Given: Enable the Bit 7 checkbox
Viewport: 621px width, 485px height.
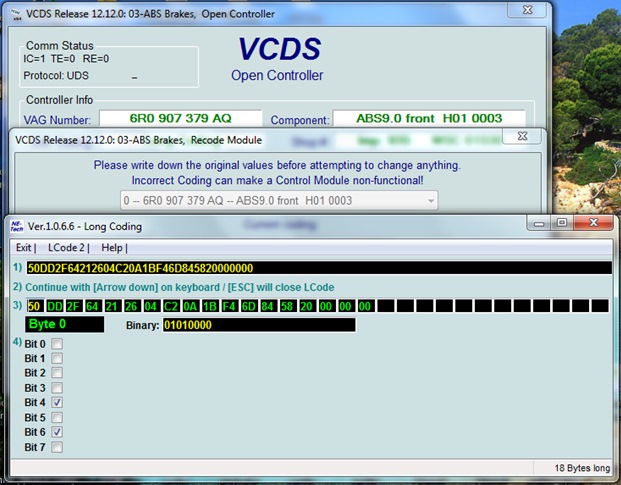Looking at the screenshot, I should tap(57, 446).
